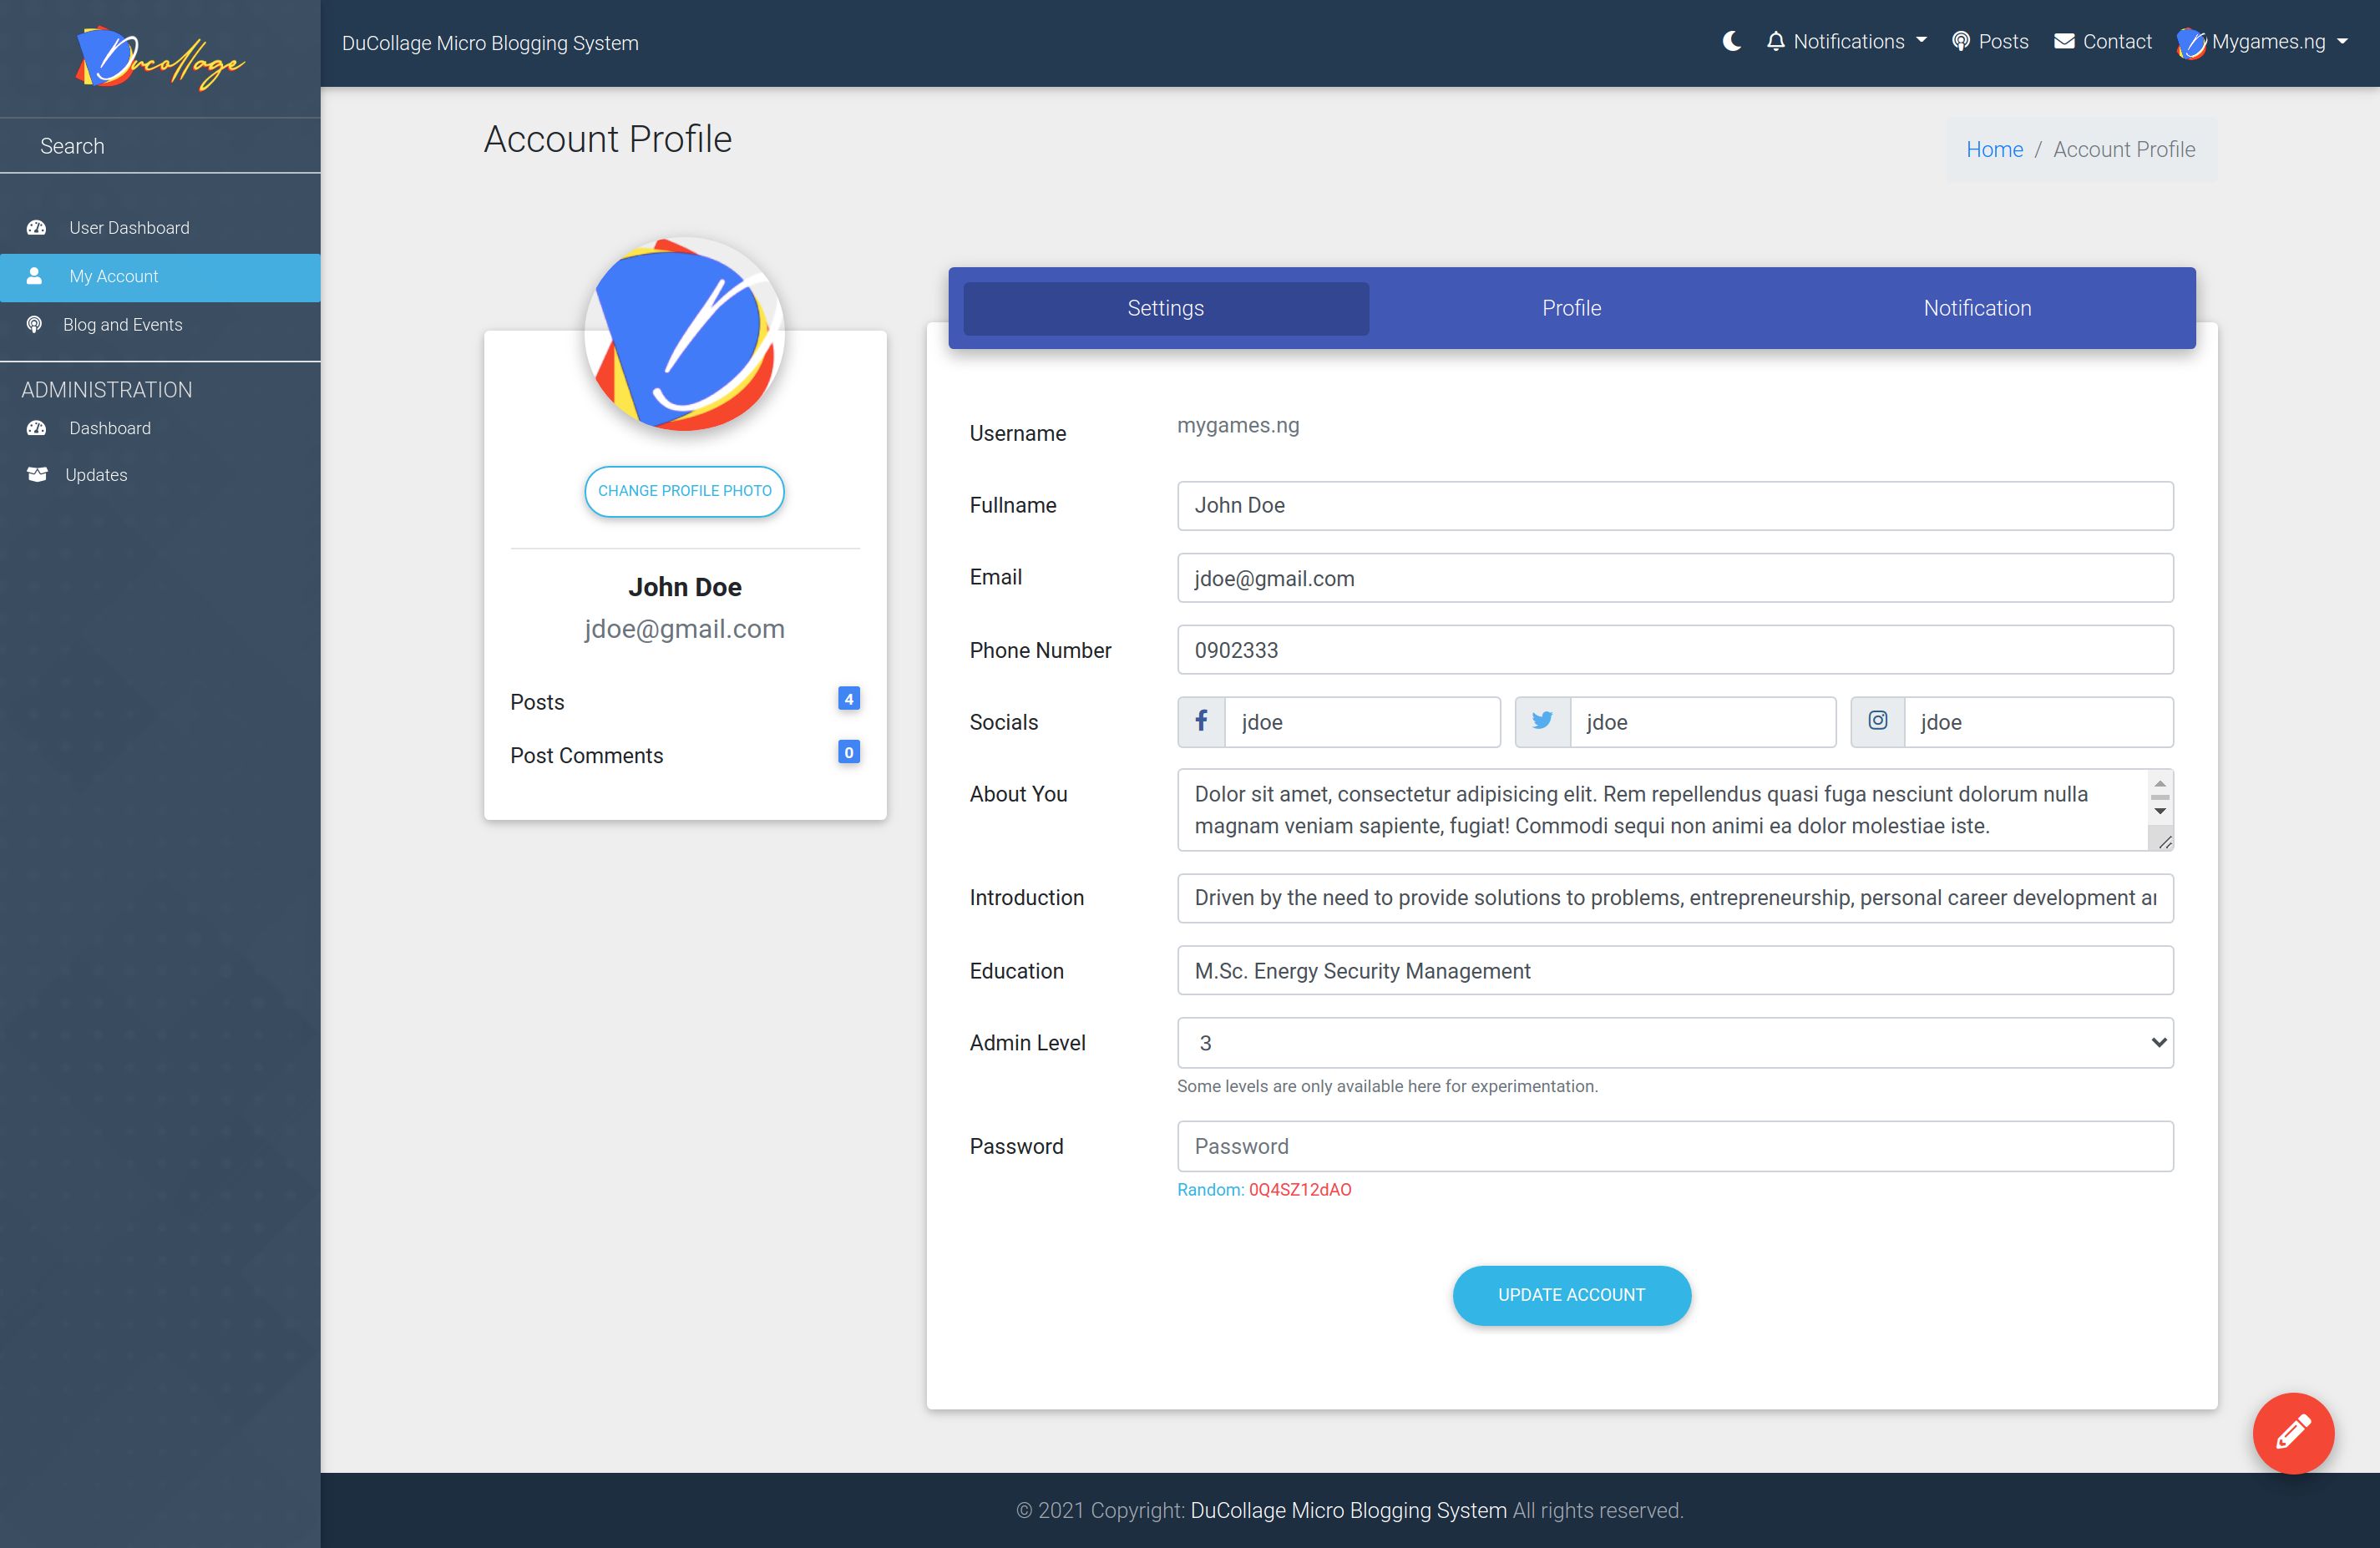Click About You scrollbar up arrow
This screenshot has width=2380, height=1548.
coord(2160,784)
